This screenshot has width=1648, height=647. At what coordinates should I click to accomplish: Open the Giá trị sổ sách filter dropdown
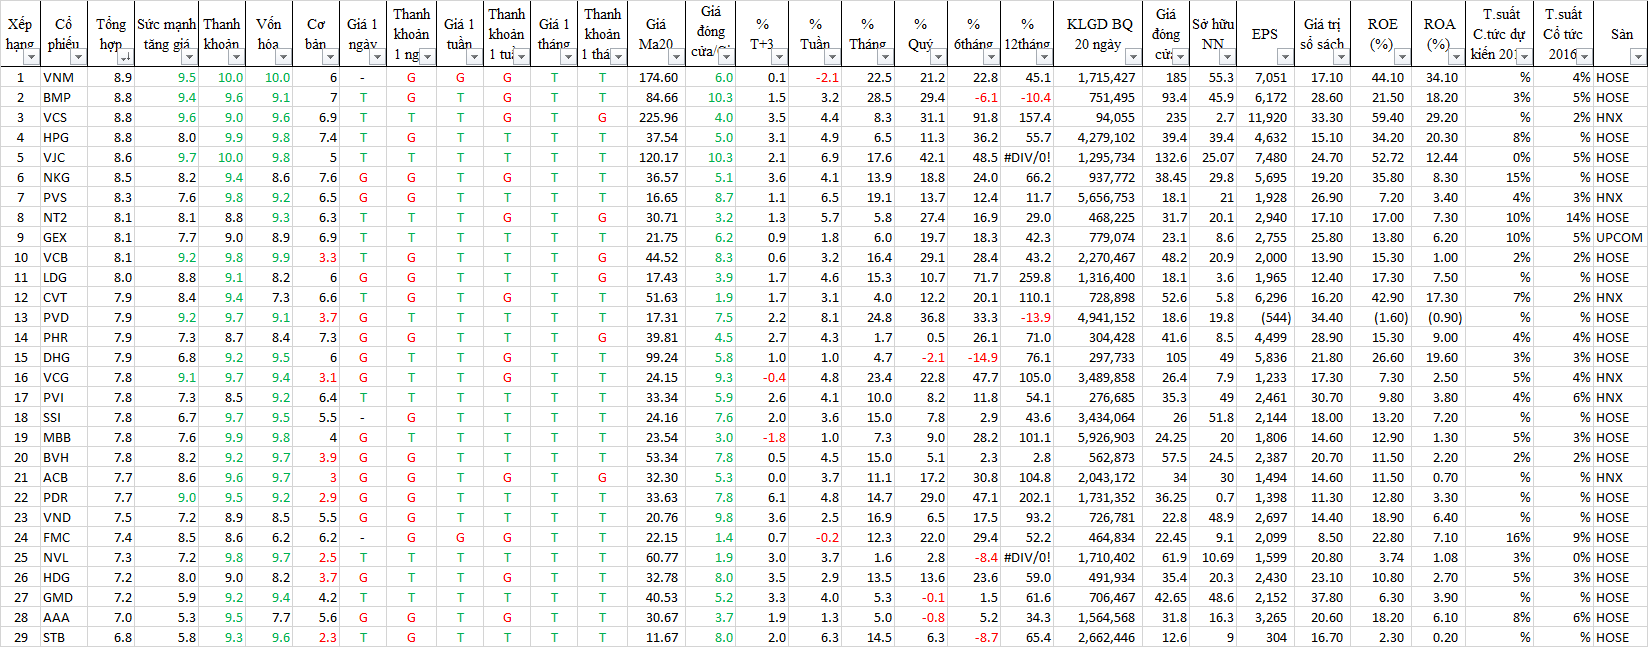pos(1342,57)
